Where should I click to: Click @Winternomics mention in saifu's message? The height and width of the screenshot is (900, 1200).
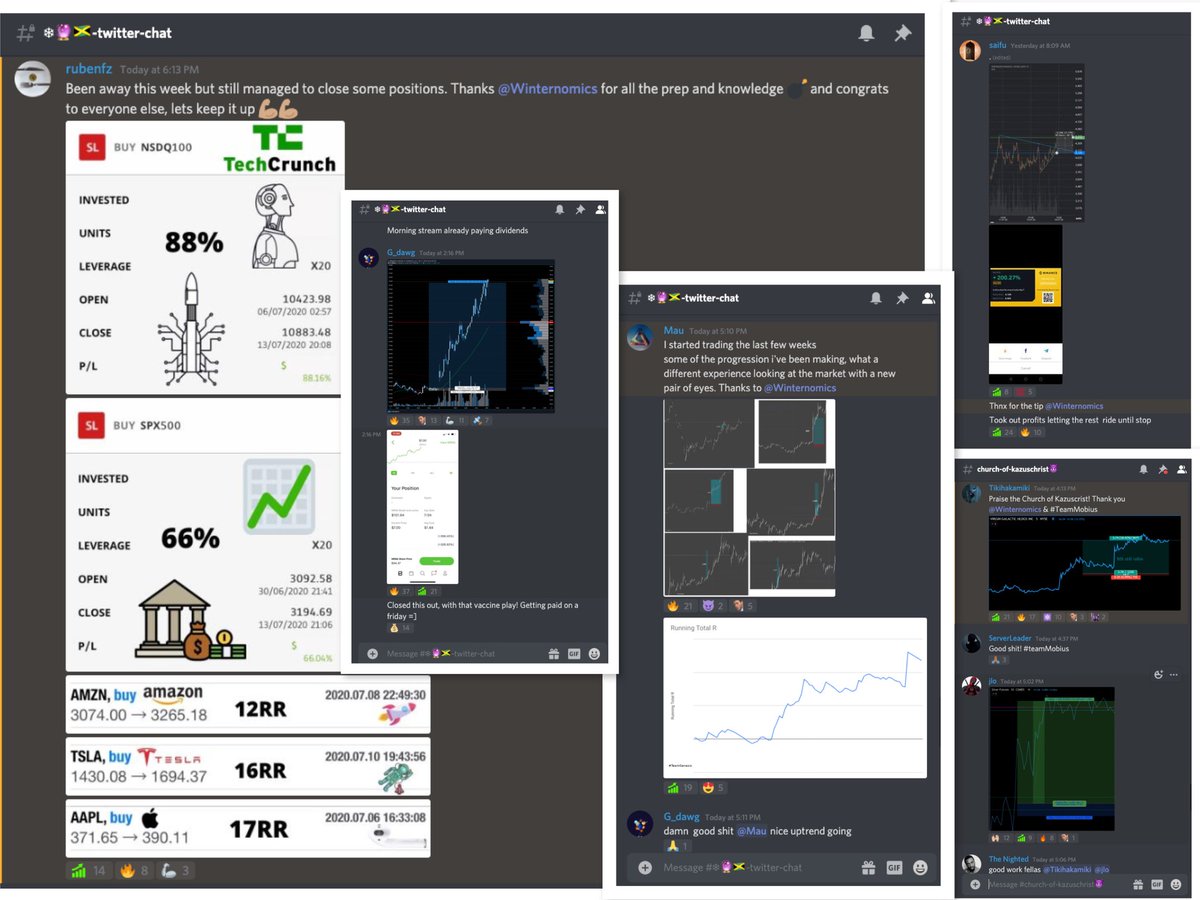pos(1076,406)
